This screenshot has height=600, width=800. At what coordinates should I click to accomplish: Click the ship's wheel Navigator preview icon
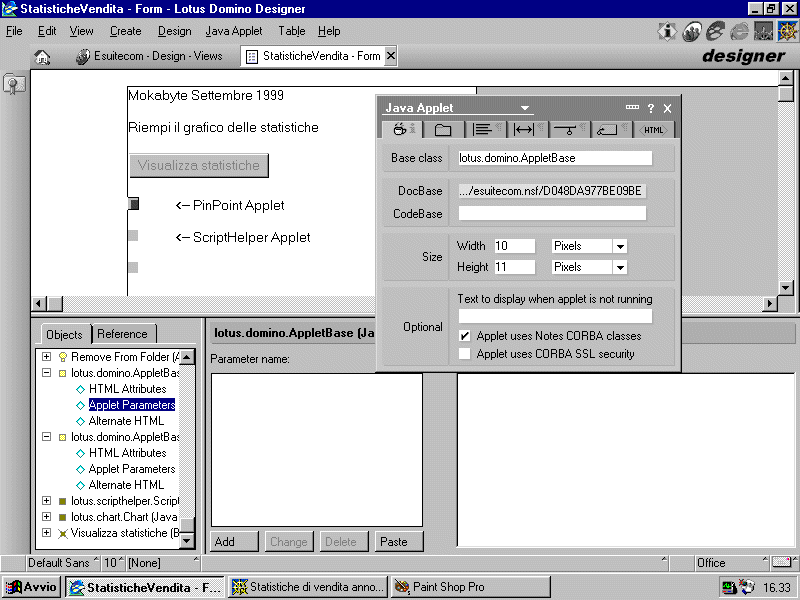pos(787,32)
